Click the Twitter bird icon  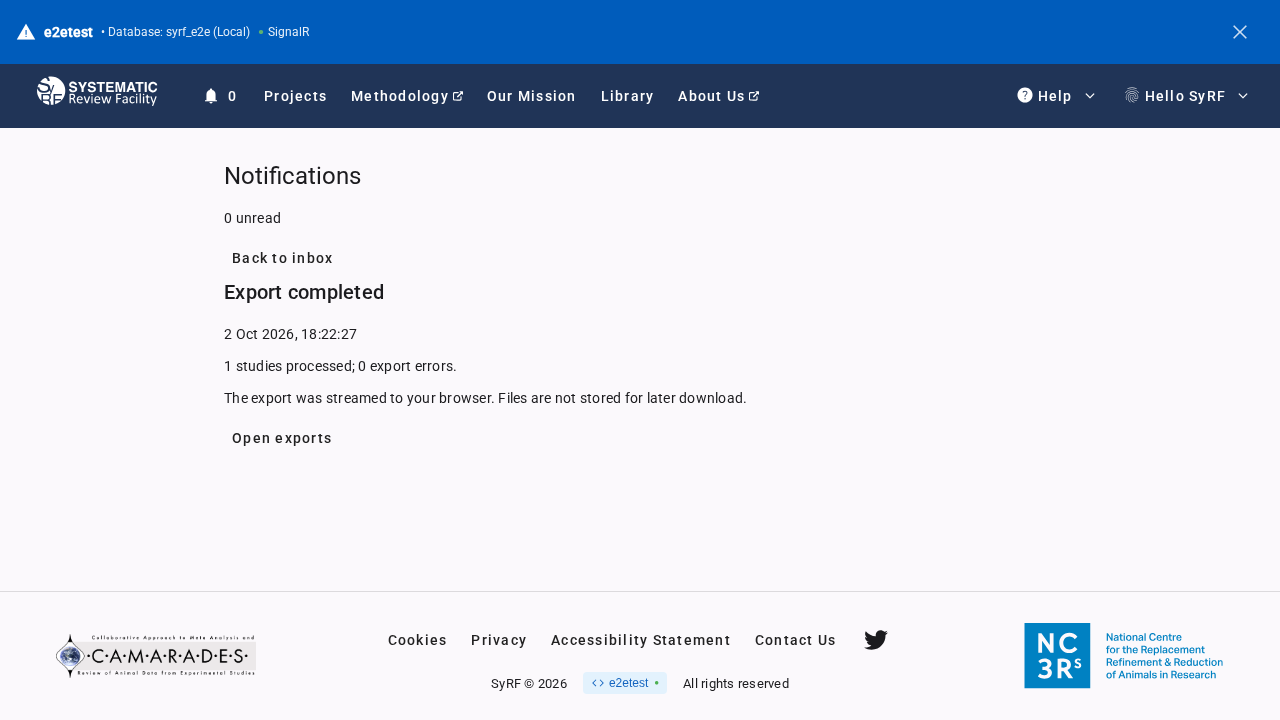876,640
